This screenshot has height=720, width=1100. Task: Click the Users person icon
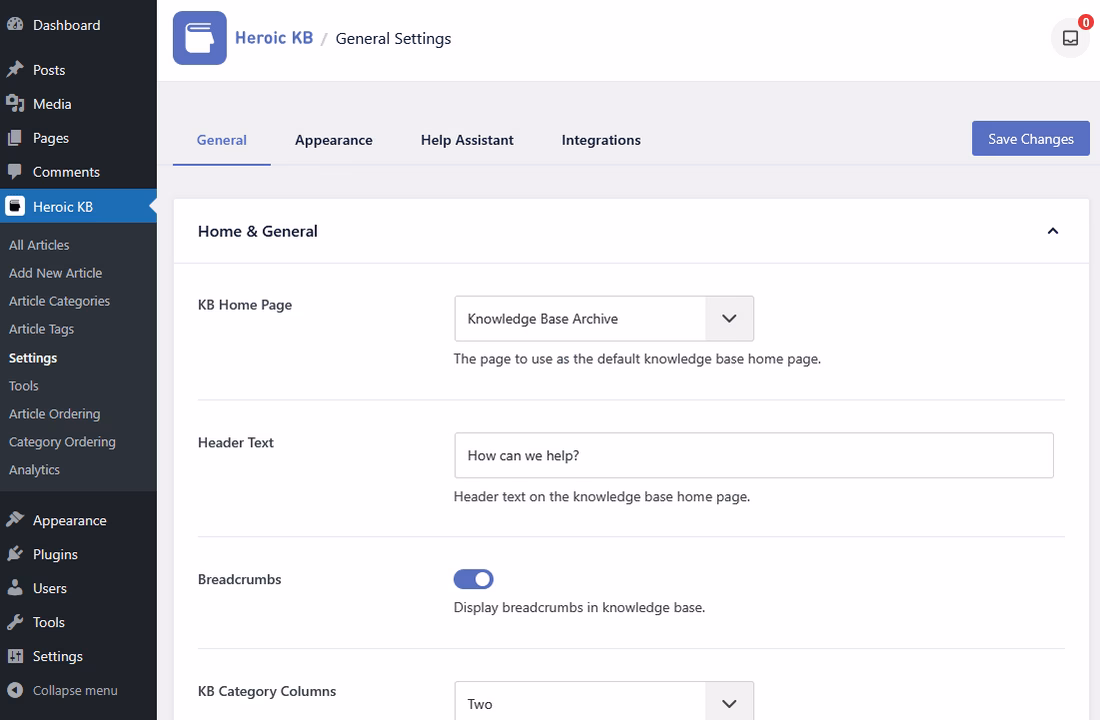pyautogui.click(x=15, y=588)
